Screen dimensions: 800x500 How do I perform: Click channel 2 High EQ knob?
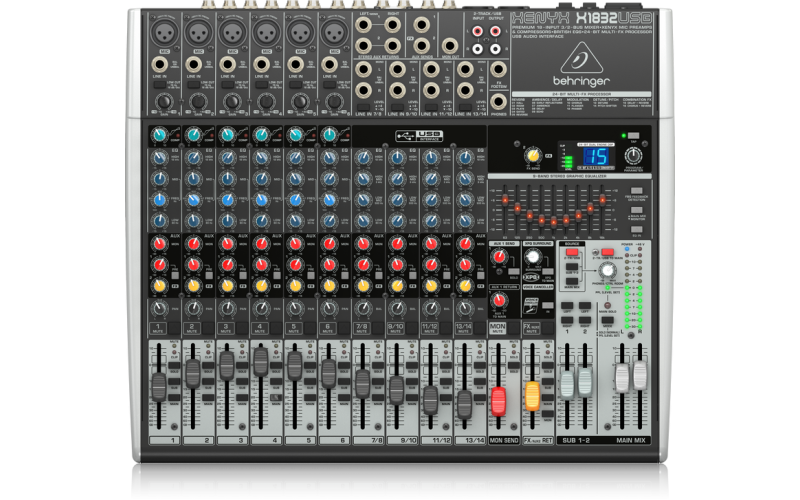point(194,158)
